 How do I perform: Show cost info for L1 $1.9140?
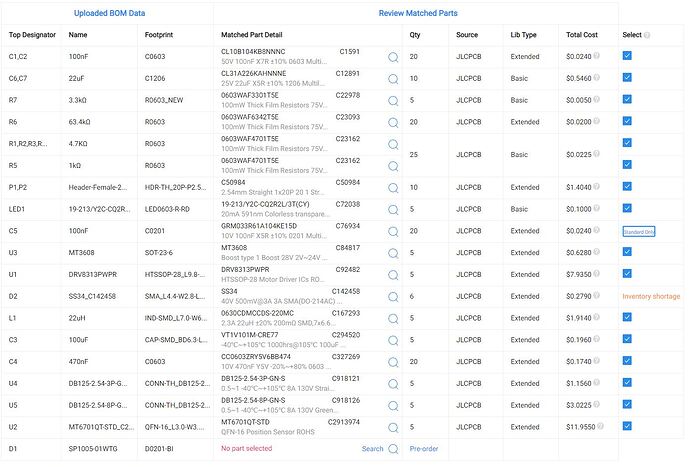596,317
